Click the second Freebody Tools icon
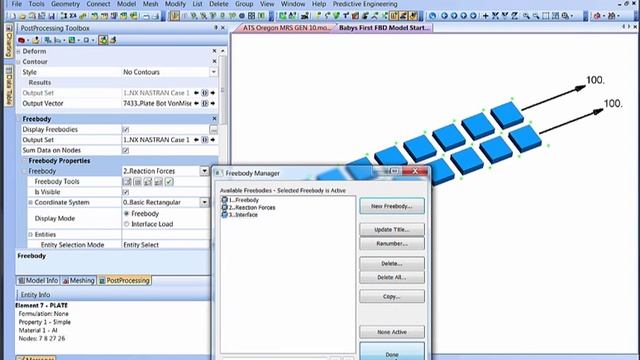The width and height of the screenshot is (640, 360). 138,182
